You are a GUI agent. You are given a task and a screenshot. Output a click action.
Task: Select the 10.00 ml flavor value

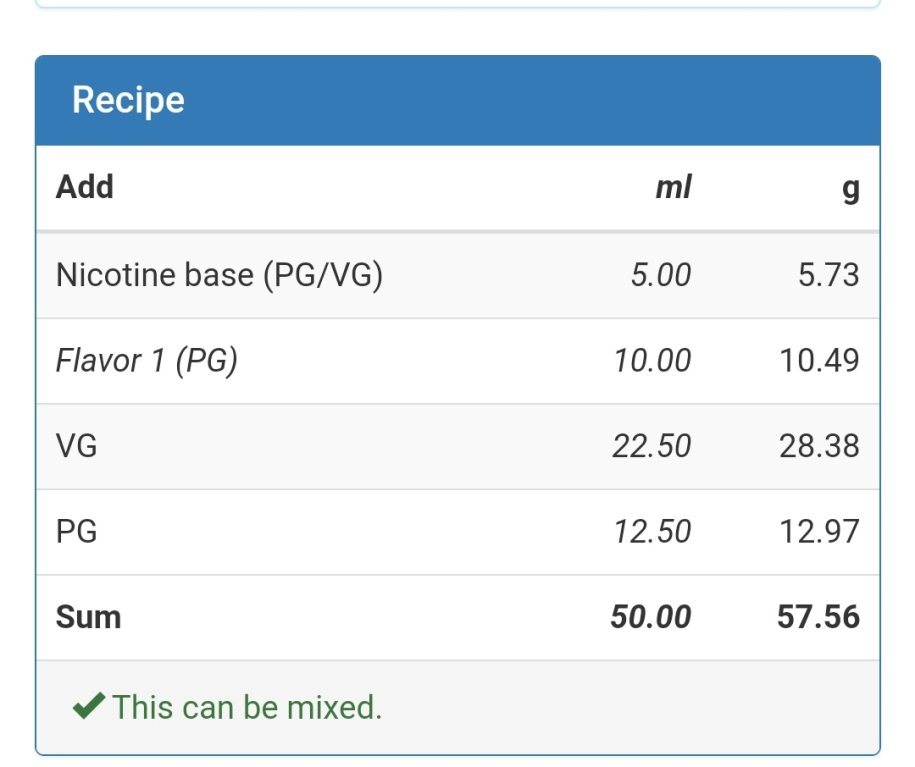tap(652, 360)
